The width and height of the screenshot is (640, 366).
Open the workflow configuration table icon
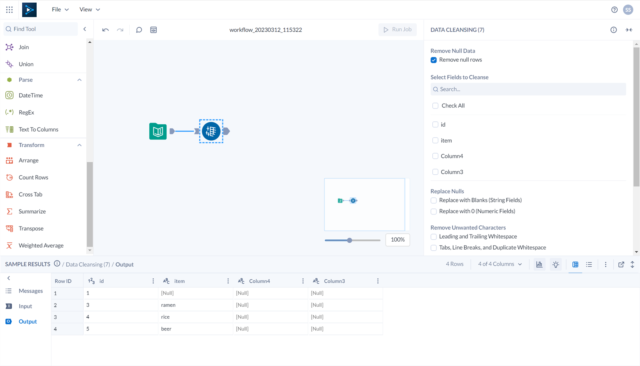pos(153,30)
